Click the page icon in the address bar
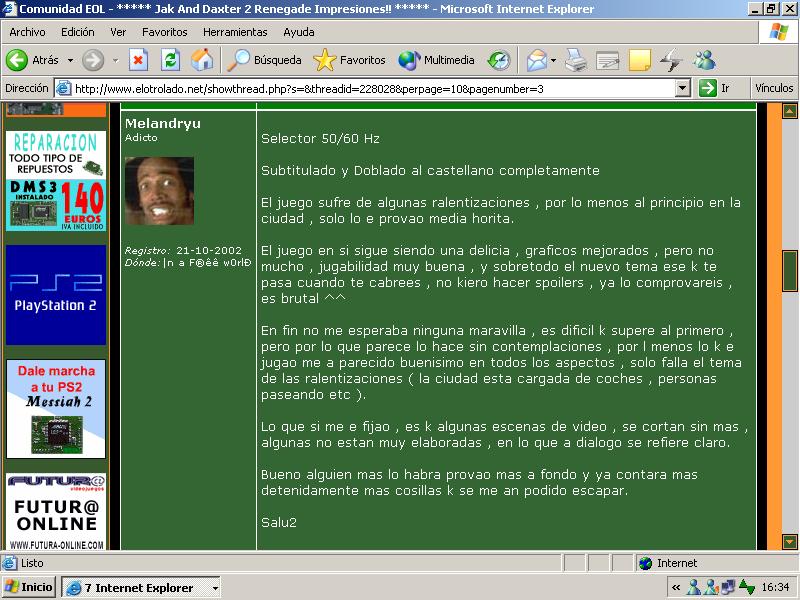The width and height of the screenshot is (800, 600). click(x=63, y=88)
